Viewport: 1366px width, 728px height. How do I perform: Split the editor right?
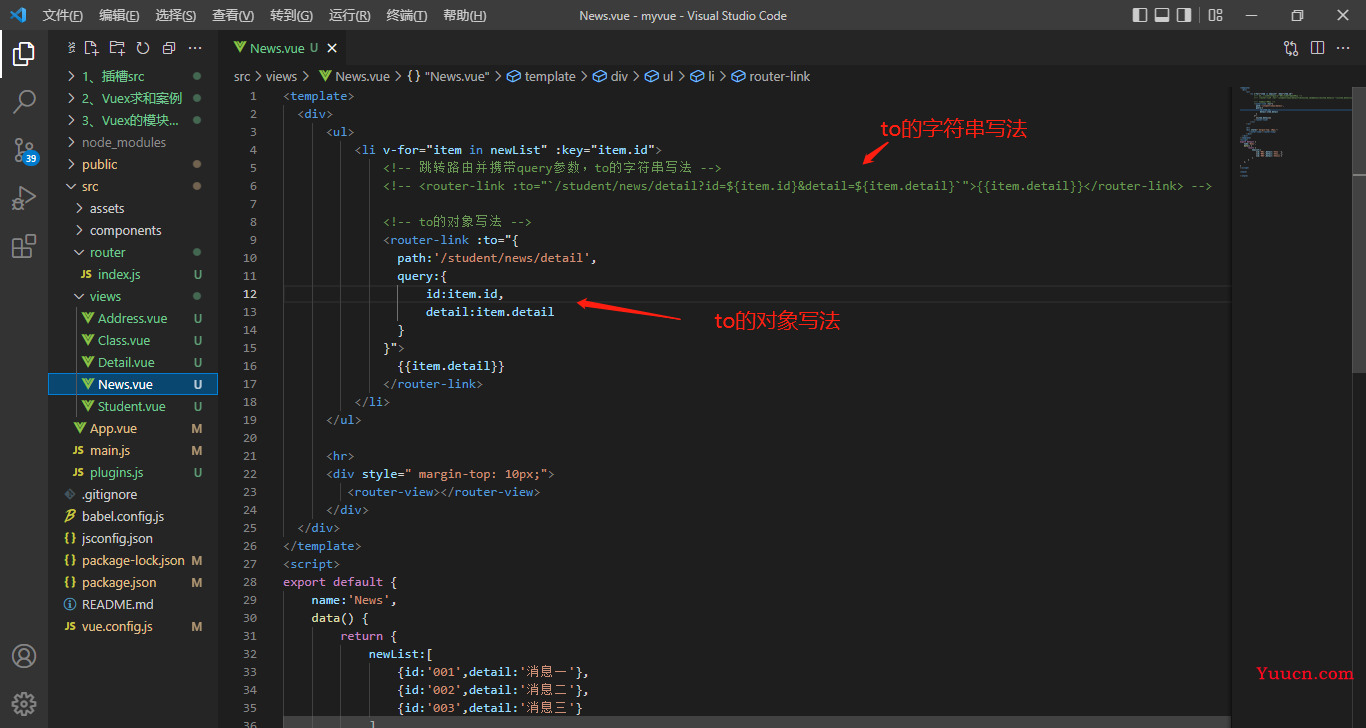click(1317, 47)
